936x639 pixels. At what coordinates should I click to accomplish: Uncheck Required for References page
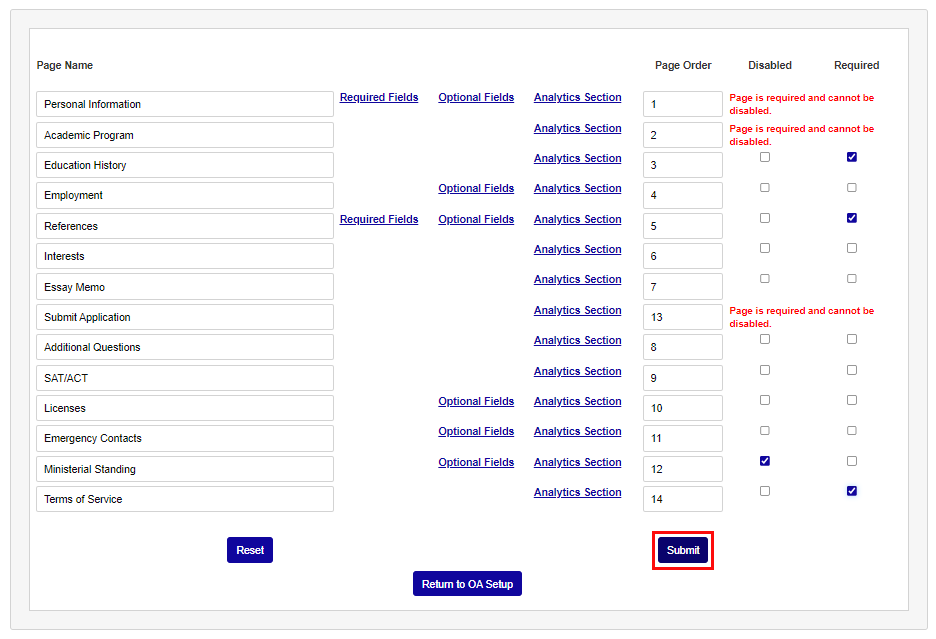pos(851,217)
